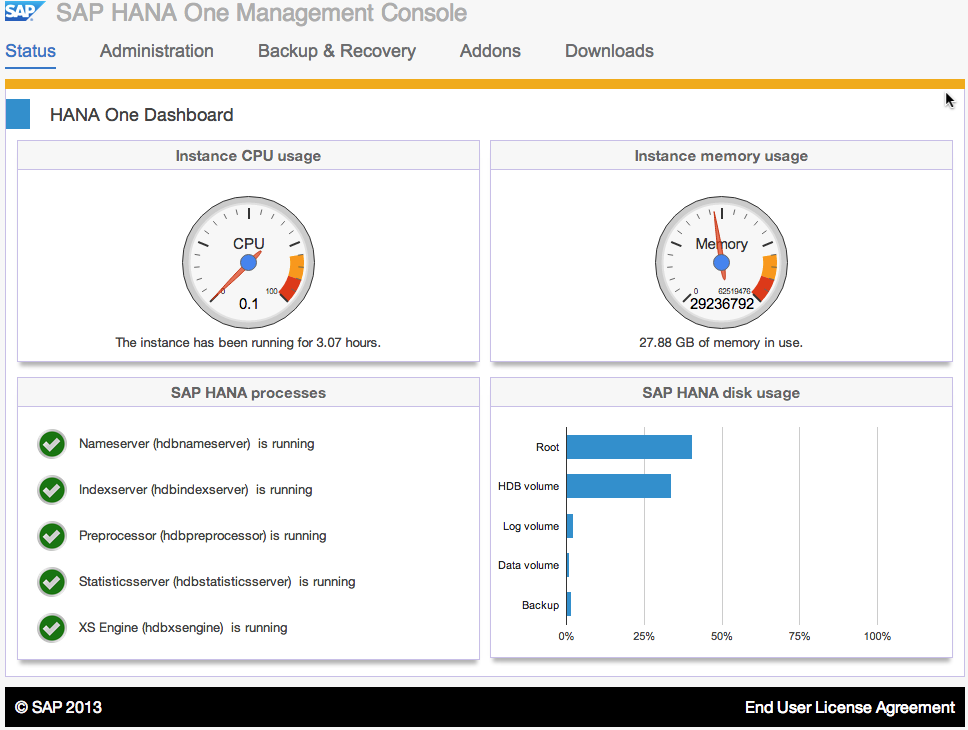Image resolution: width=968 pixels, height=730 pixels.
Task: Click the green check icon for Preprocessor
Action: coord(52,535)
